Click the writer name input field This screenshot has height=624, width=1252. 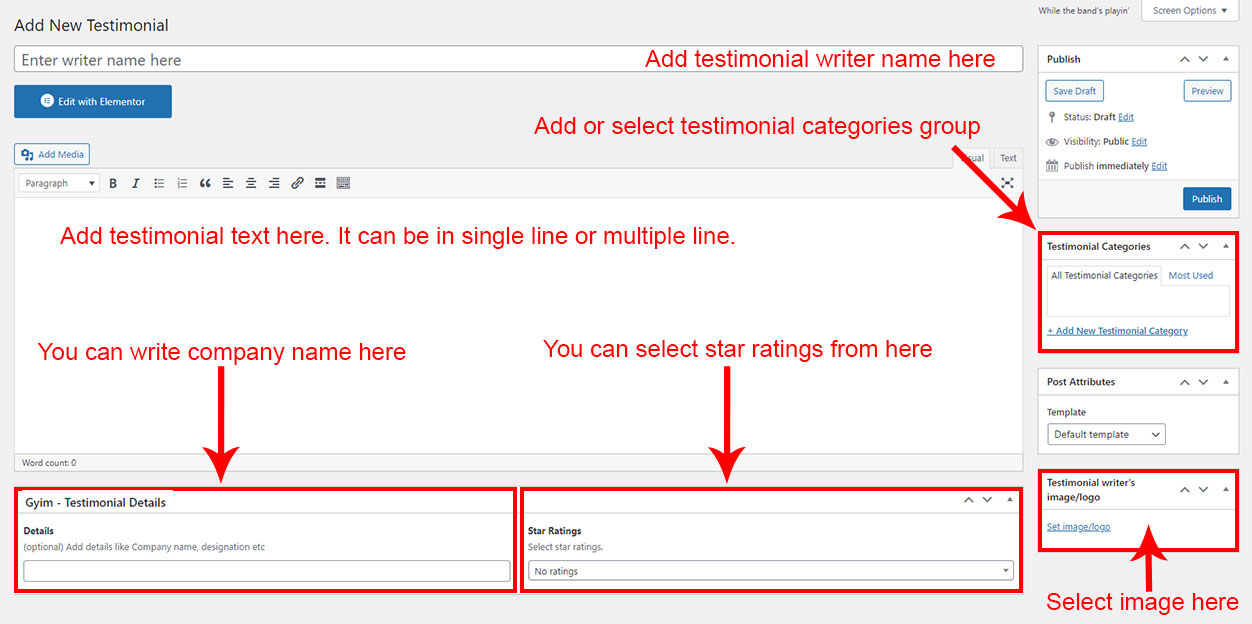pos(320,60)
